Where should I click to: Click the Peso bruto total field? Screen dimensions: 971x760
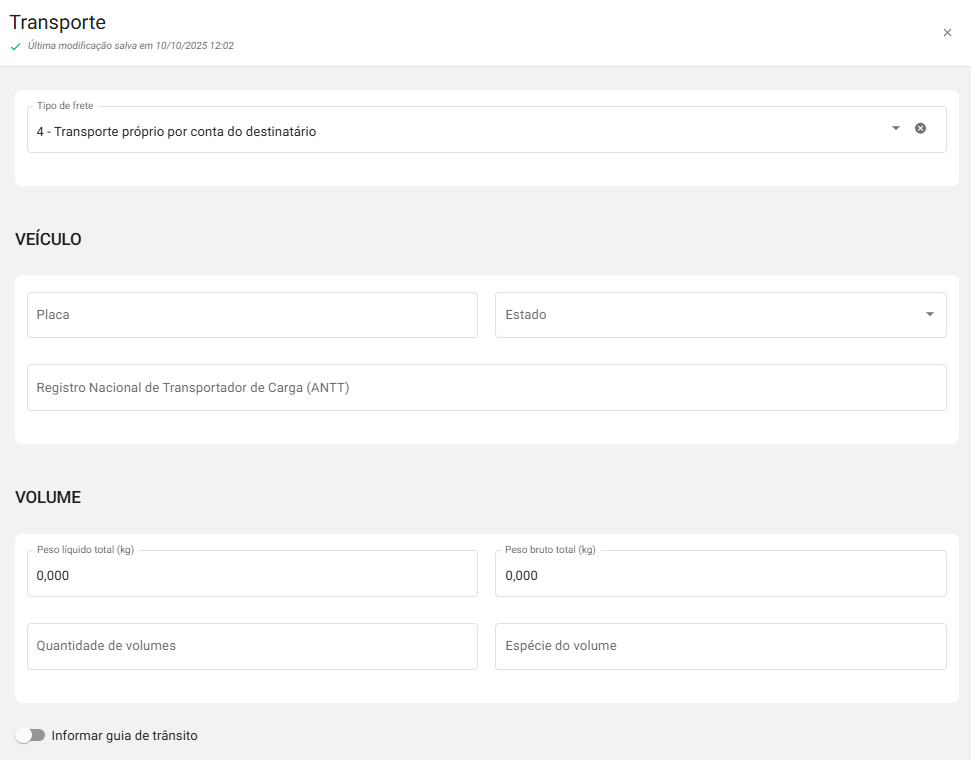pyautogui.click(x=720, y=575)
